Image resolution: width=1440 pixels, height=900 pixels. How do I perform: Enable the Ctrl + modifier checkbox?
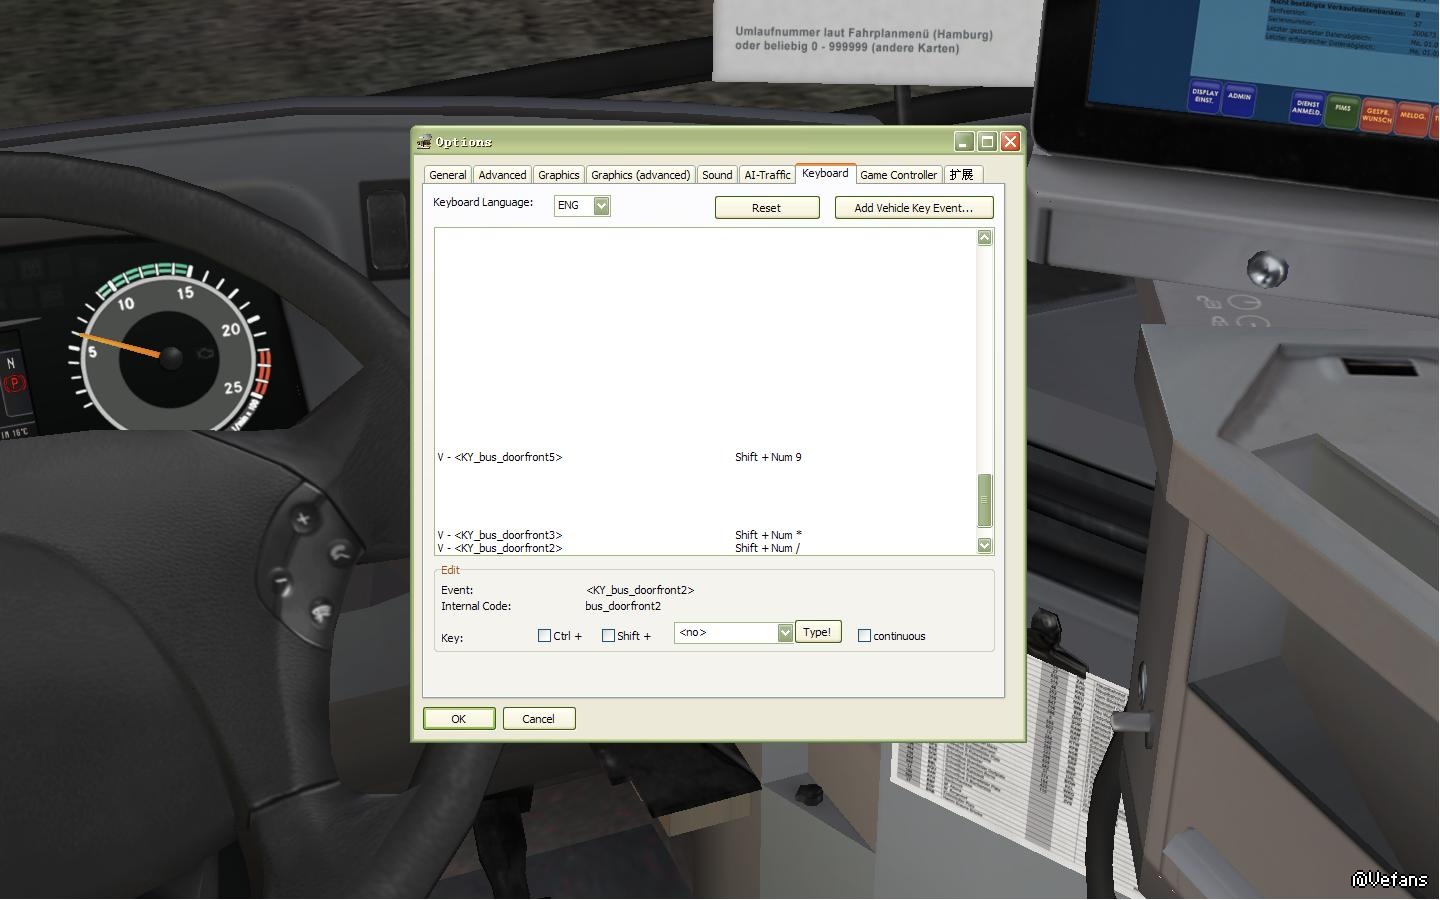point(544,636)
